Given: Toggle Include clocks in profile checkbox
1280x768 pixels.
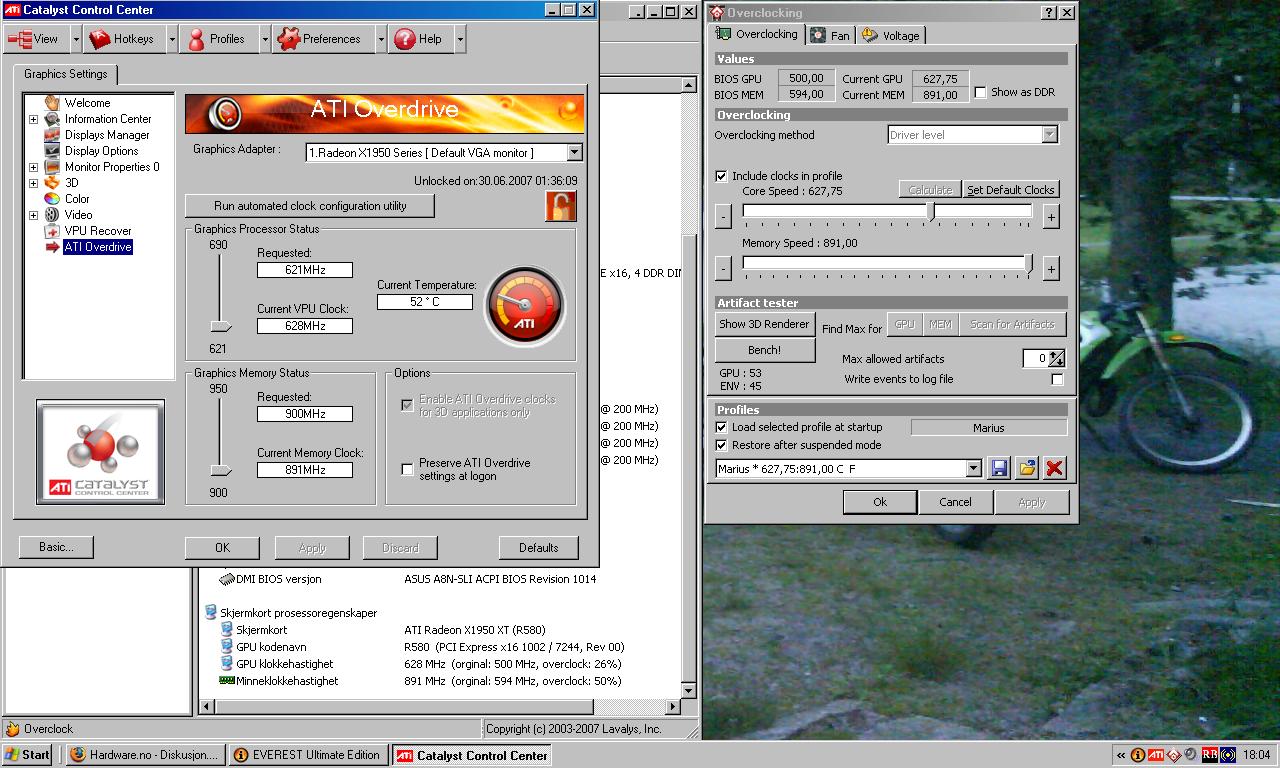Looking at the screenshot, I should (721, 176).
